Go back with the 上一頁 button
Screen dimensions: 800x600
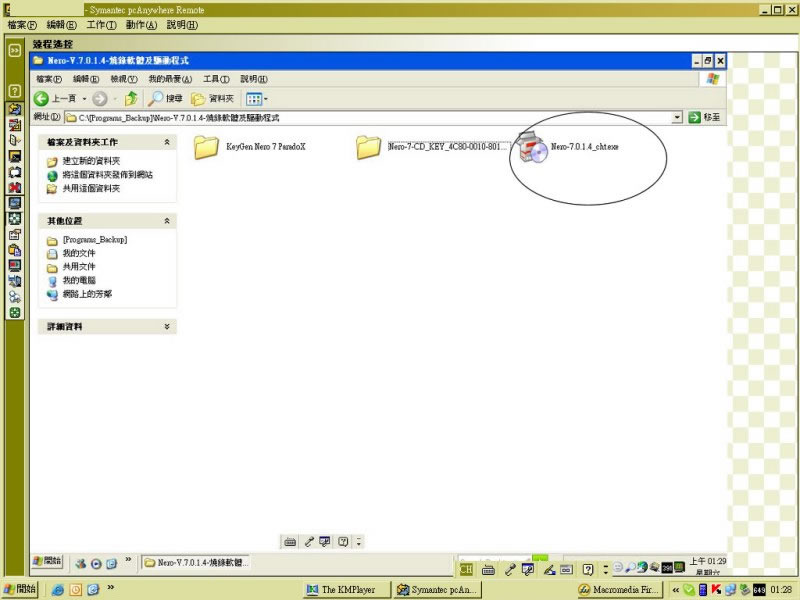click(55, 98)
